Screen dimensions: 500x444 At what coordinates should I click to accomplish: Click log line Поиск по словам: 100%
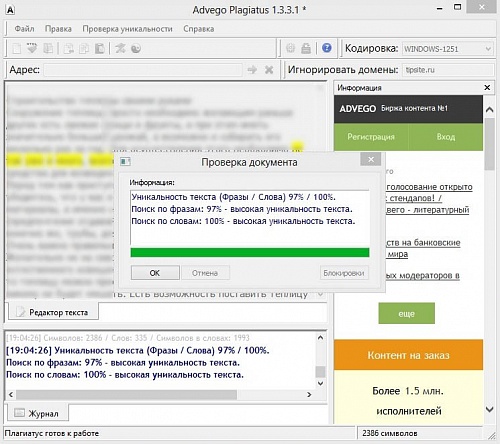[125, 375]
